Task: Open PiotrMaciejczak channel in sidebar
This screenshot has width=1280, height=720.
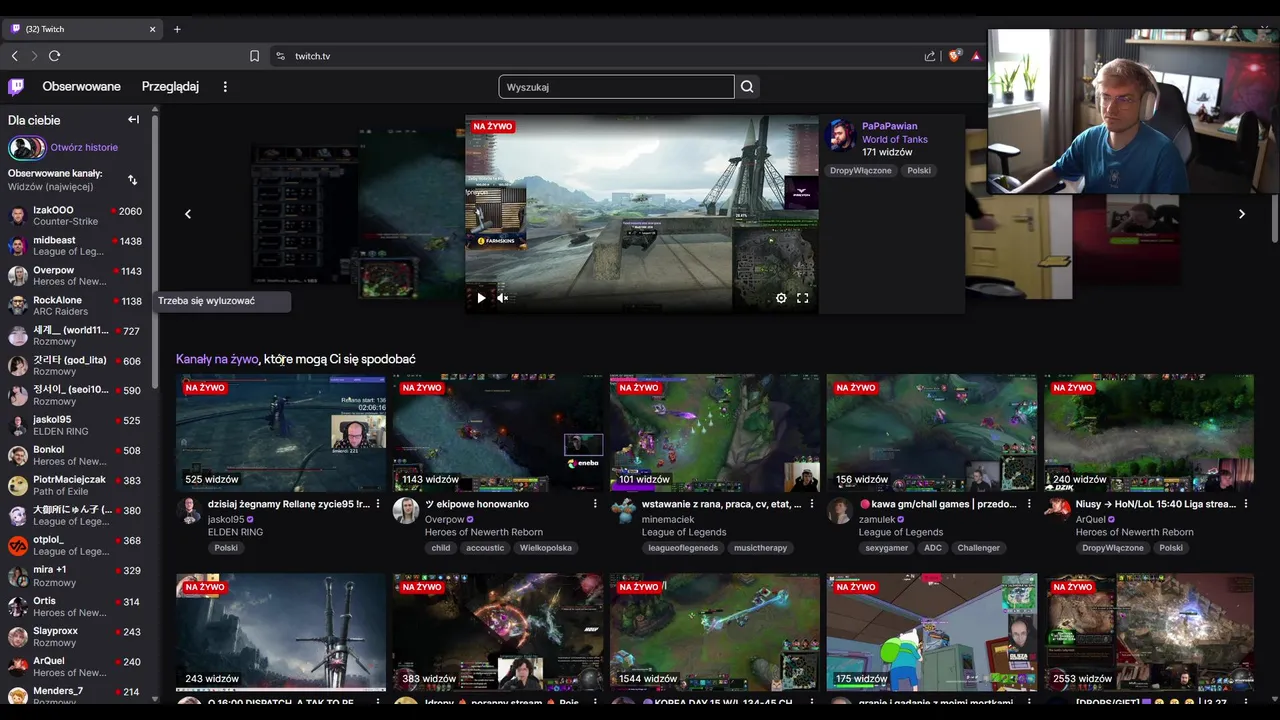Action: (78, 485)
